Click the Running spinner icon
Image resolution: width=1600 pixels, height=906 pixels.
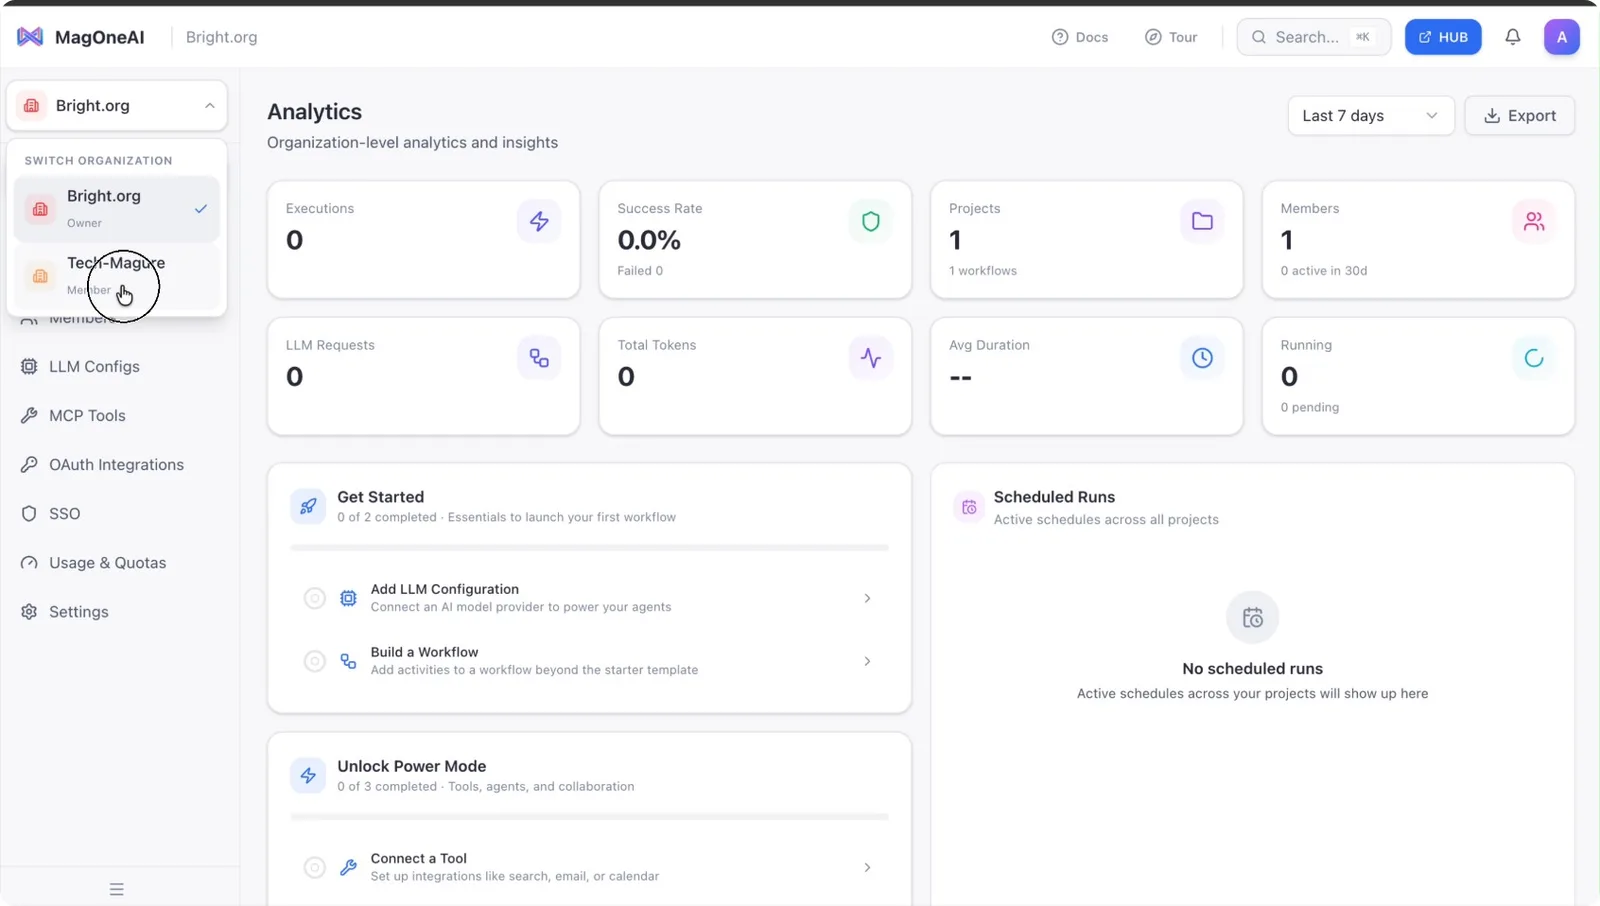coord(1533,358)
